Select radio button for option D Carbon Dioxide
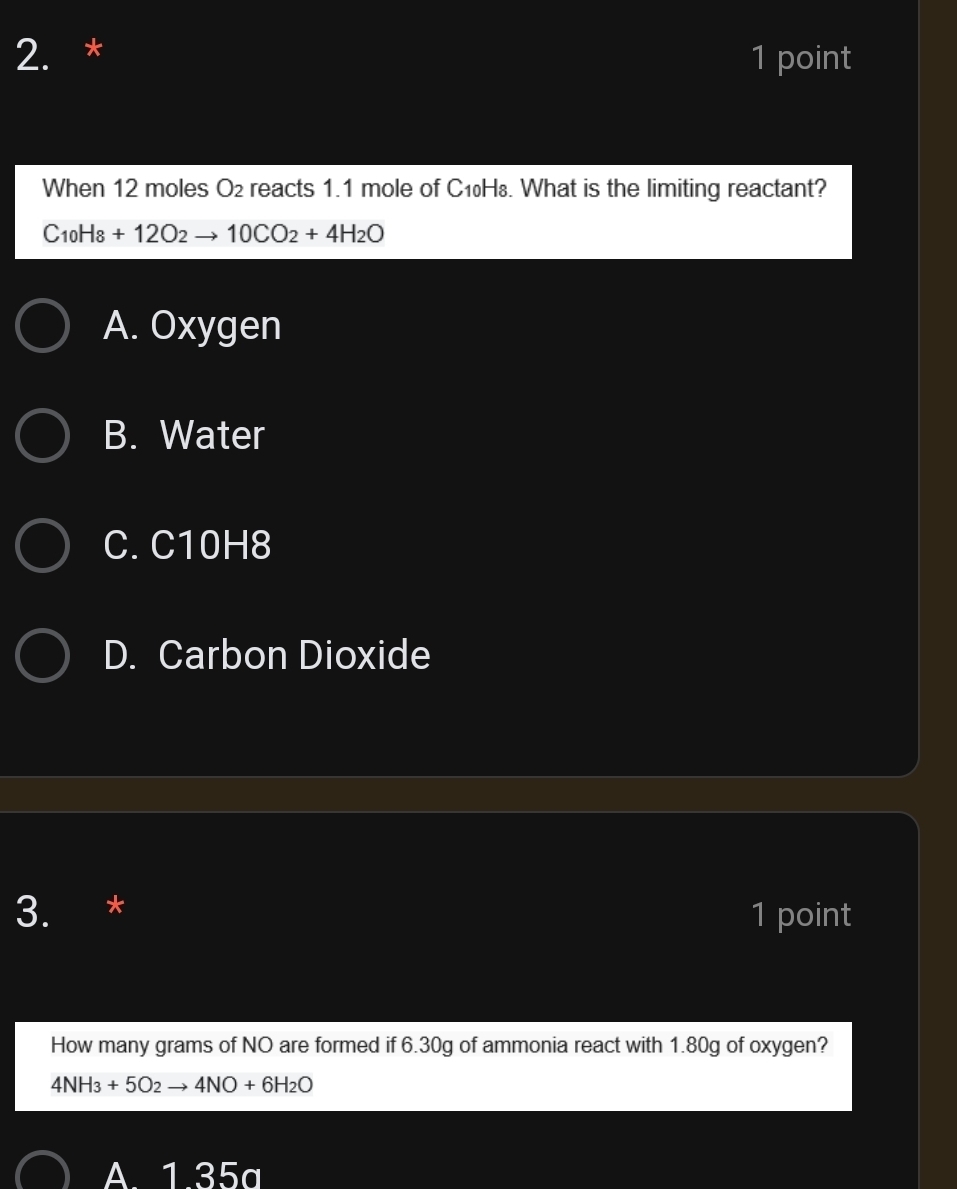 43,655
